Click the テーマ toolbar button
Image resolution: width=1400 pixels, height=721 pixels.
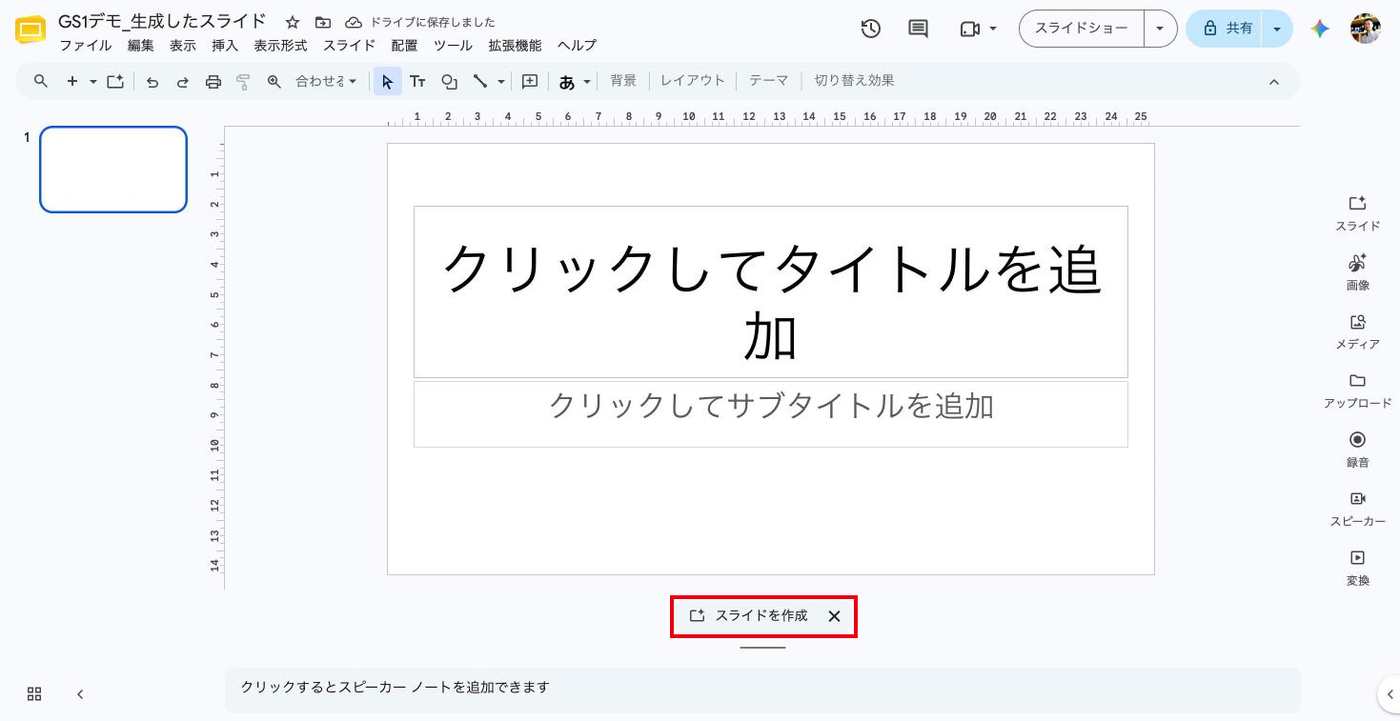[x=769, y=81]
